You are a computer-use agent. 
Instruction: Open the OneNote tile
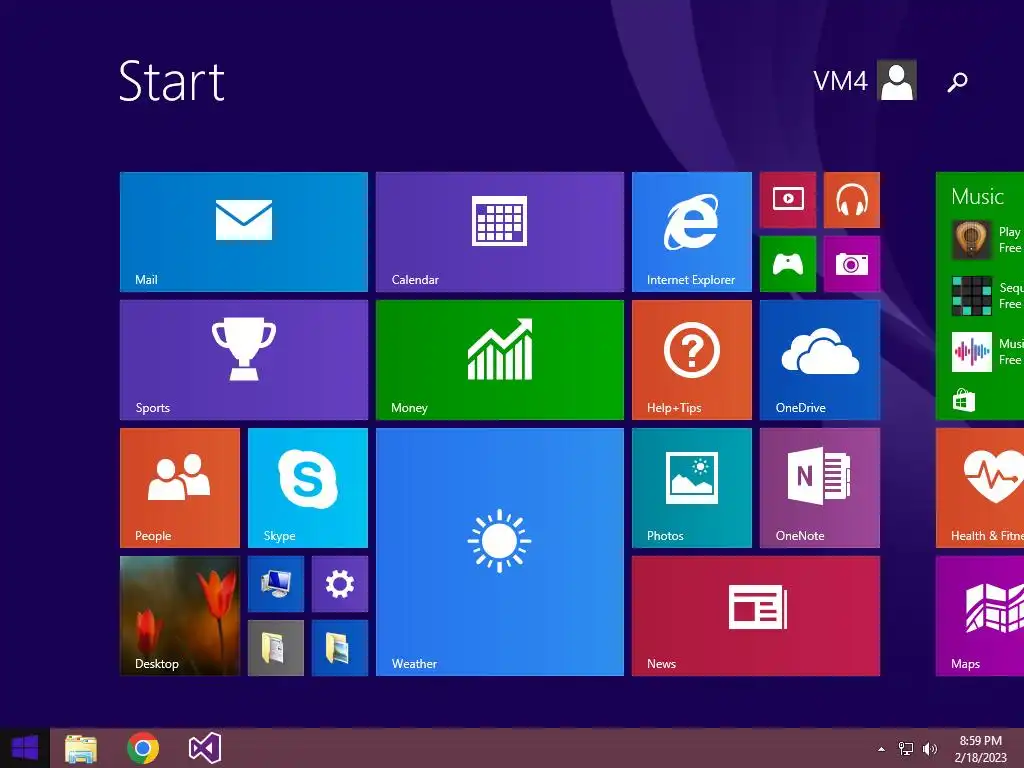tap(820, 488)
